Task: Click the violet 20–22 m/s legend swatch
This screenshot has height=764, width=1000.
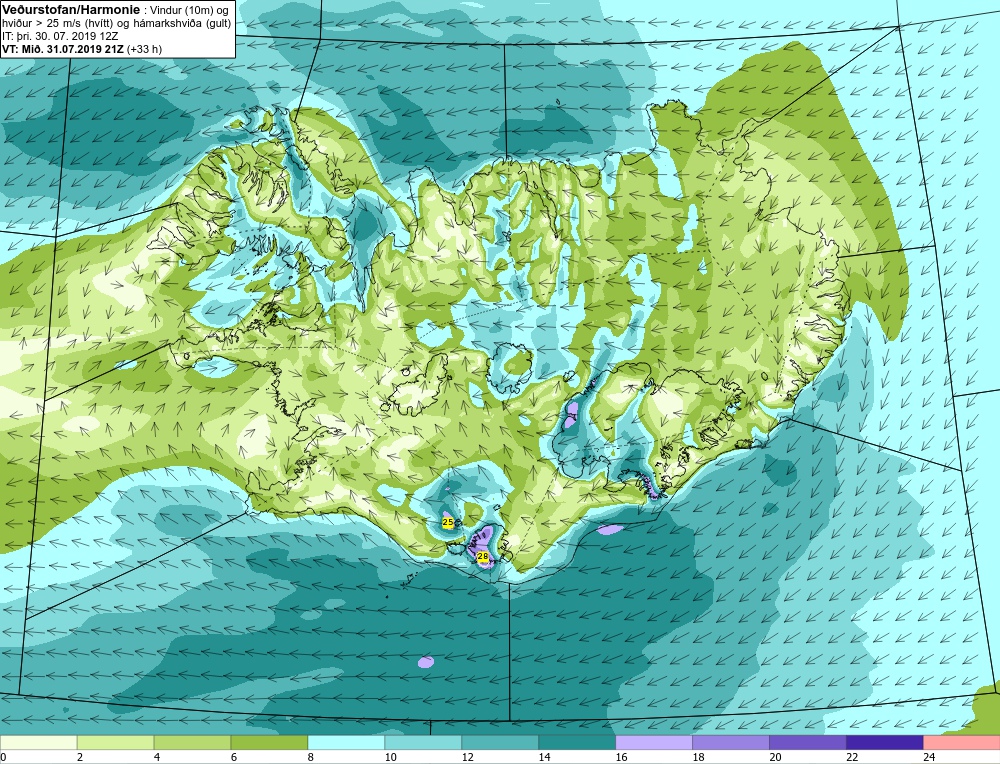Action: (x=807, y=743)
